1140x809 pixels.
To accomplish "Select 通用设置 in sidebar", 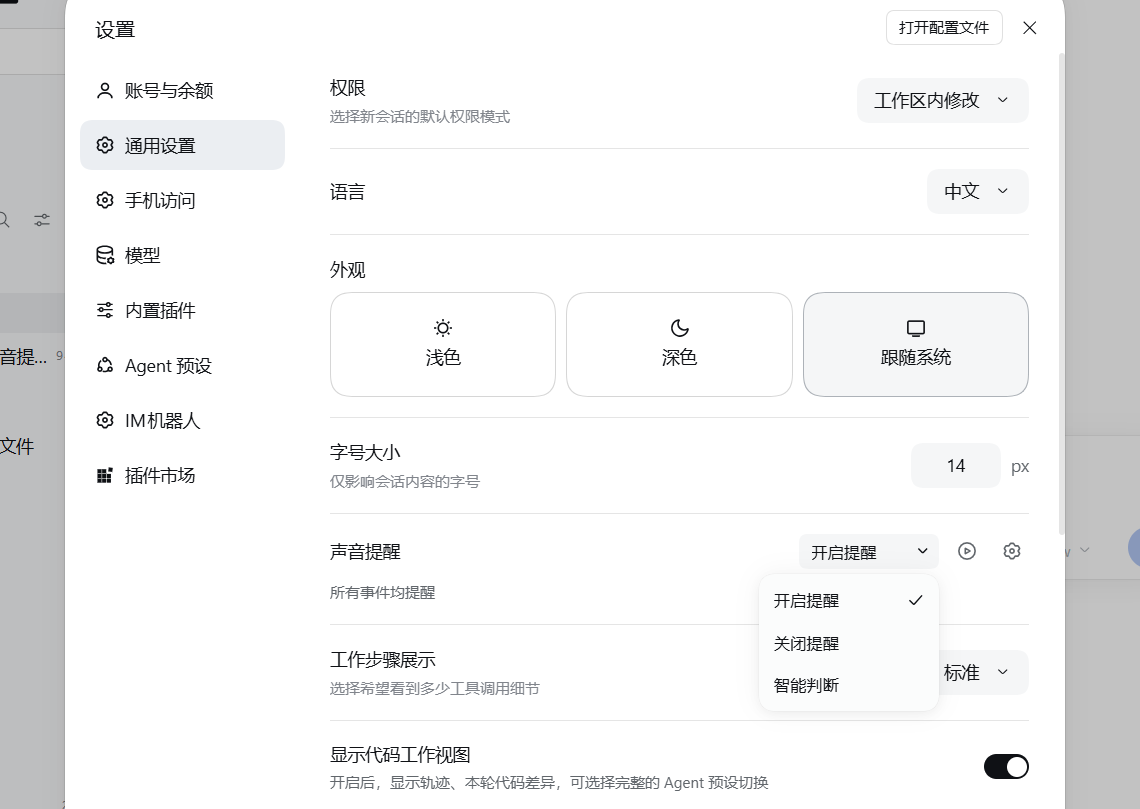I will (x=182, y=145).
